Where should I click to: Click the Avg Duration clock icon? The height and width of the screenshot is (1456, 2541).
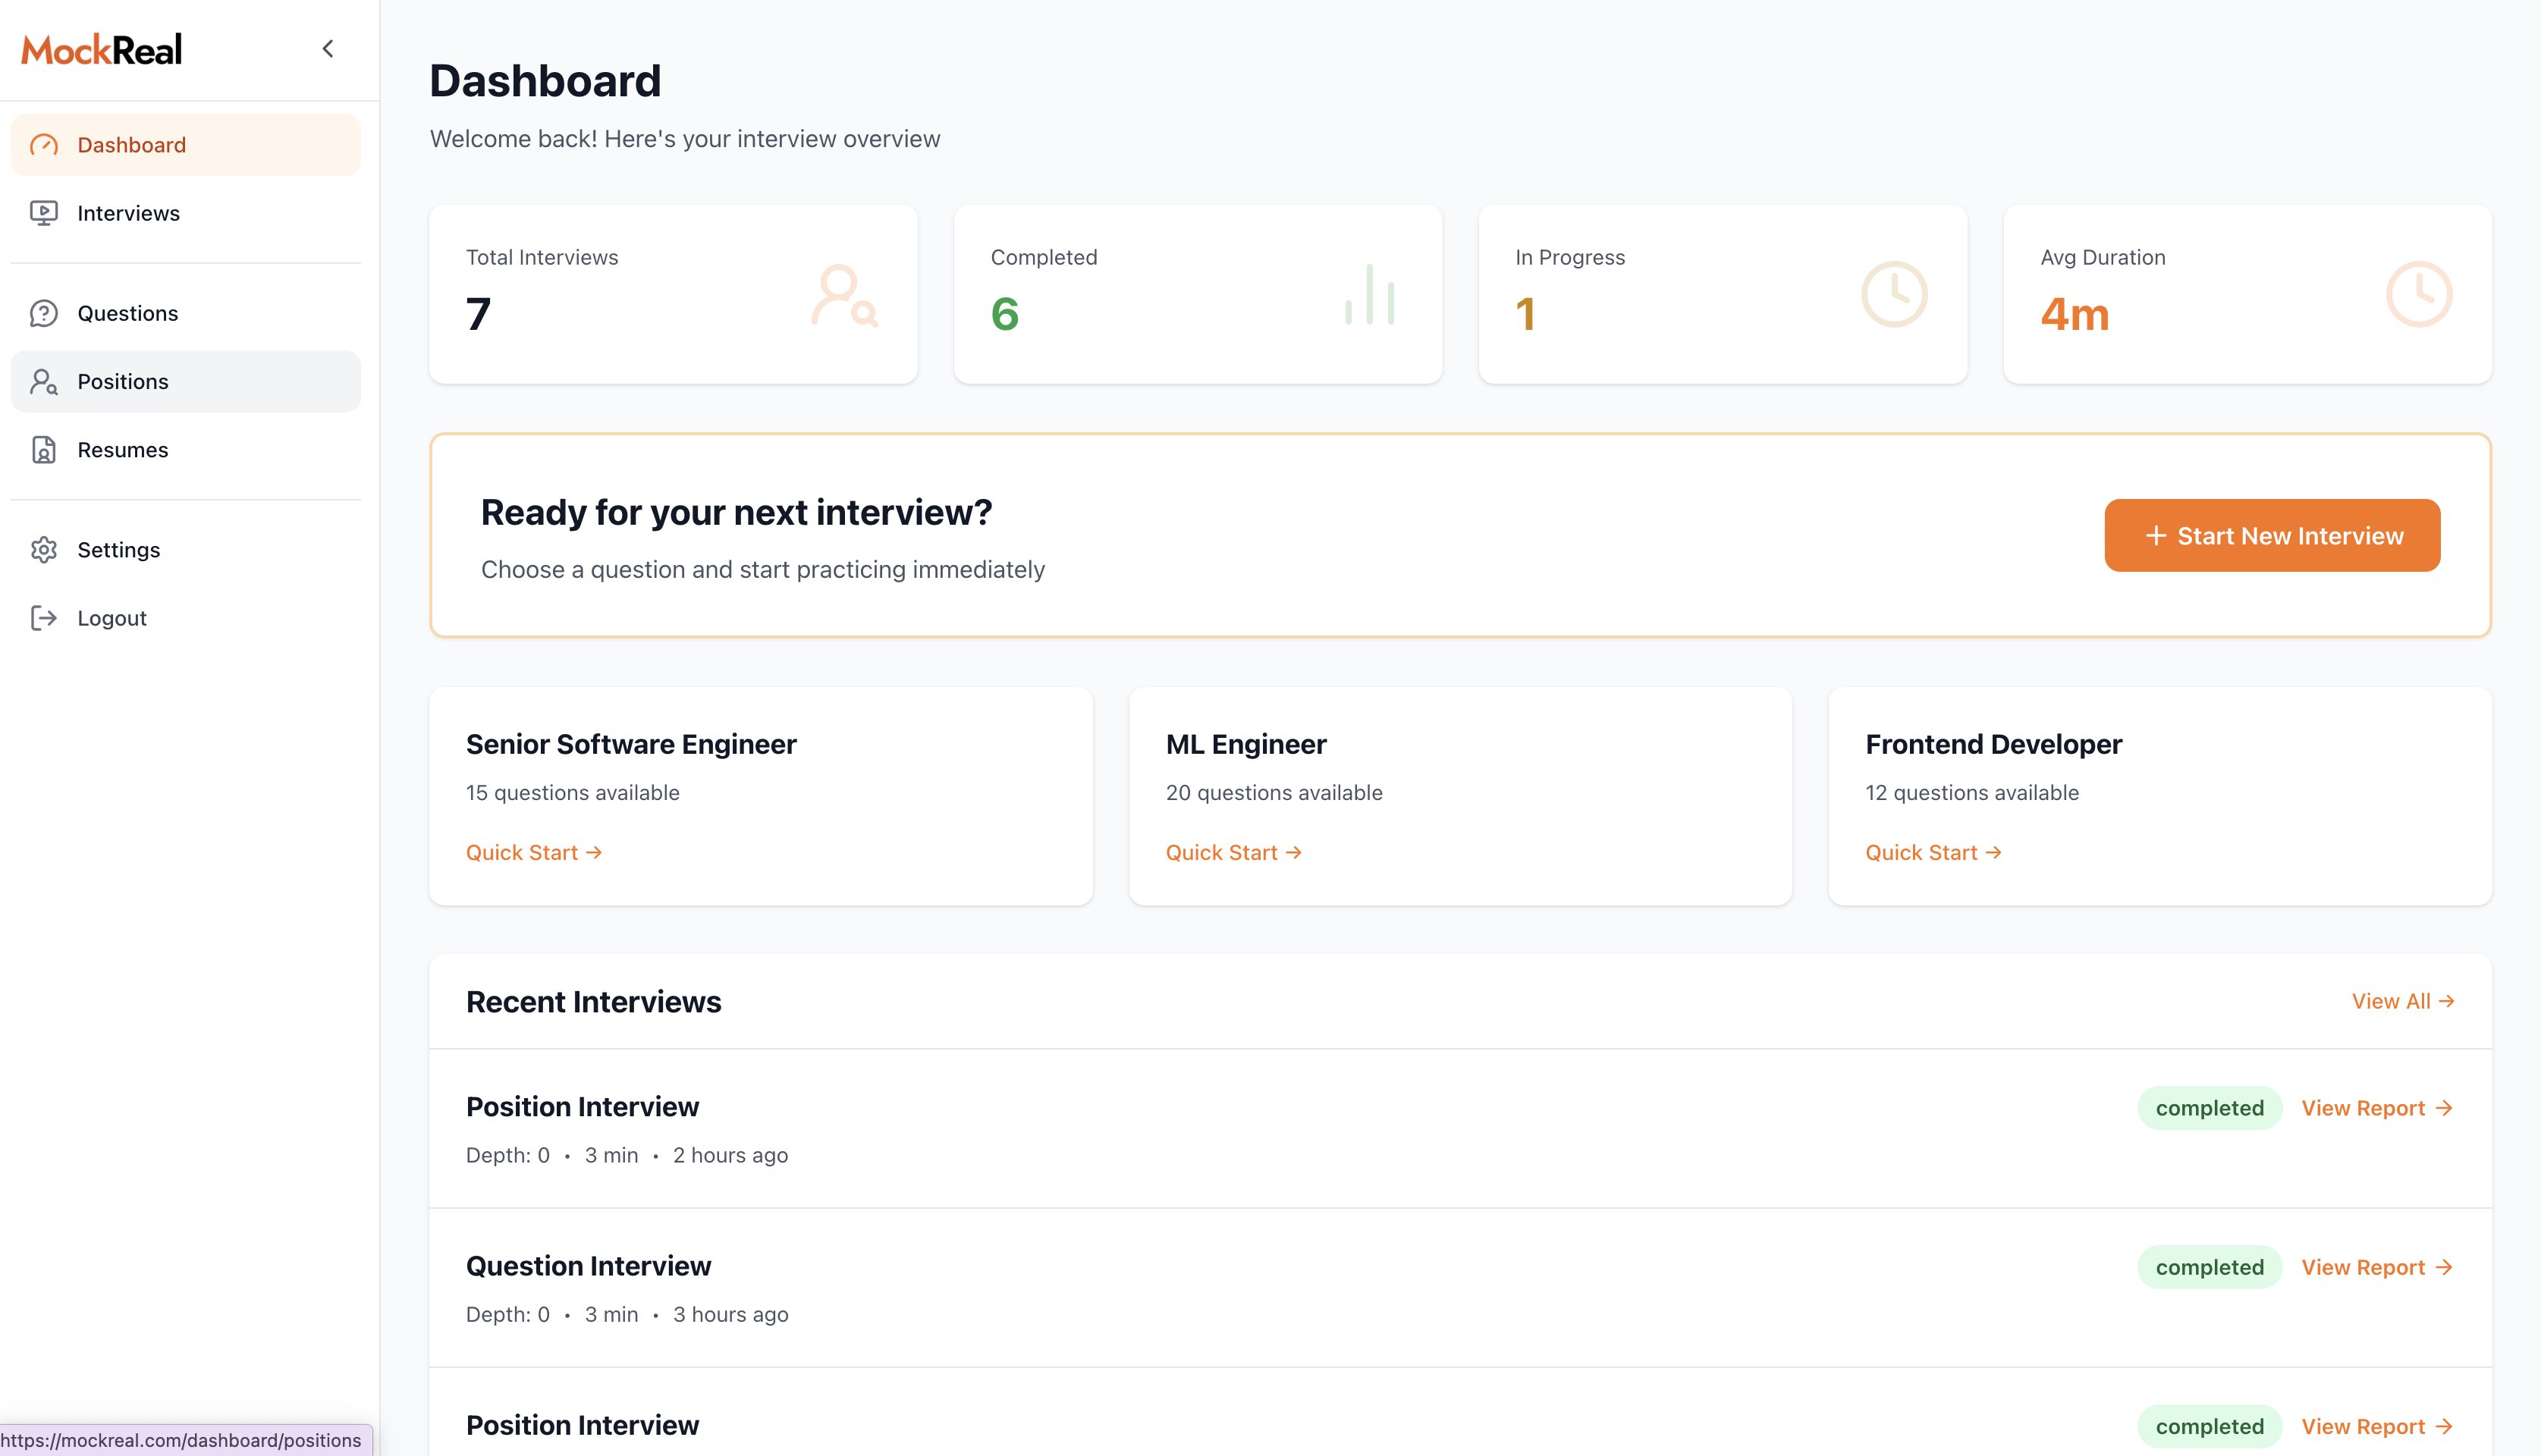pyautogui.click(x=2418, y=294)
